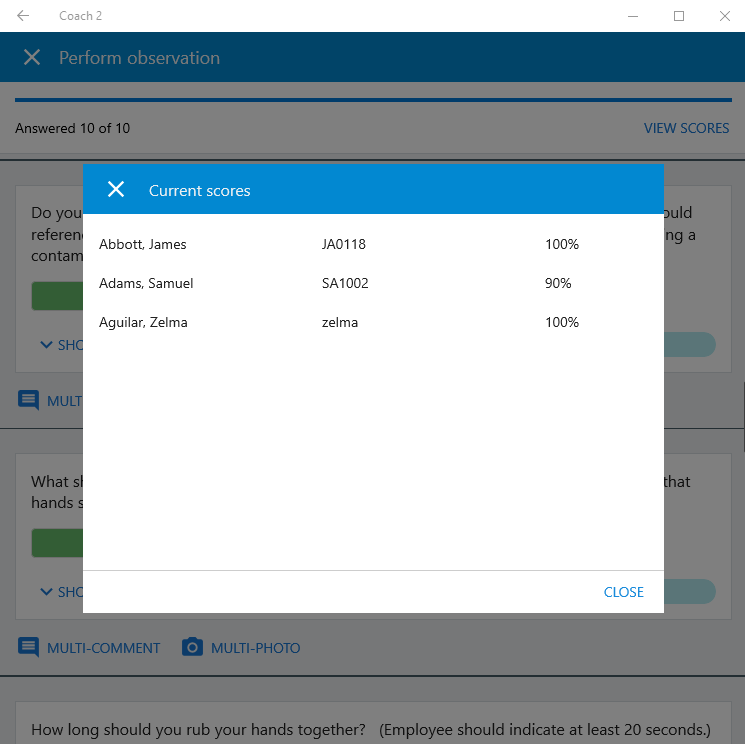
Task: Expand the SHOW chevron in the first question card
Action: point(46,345)
